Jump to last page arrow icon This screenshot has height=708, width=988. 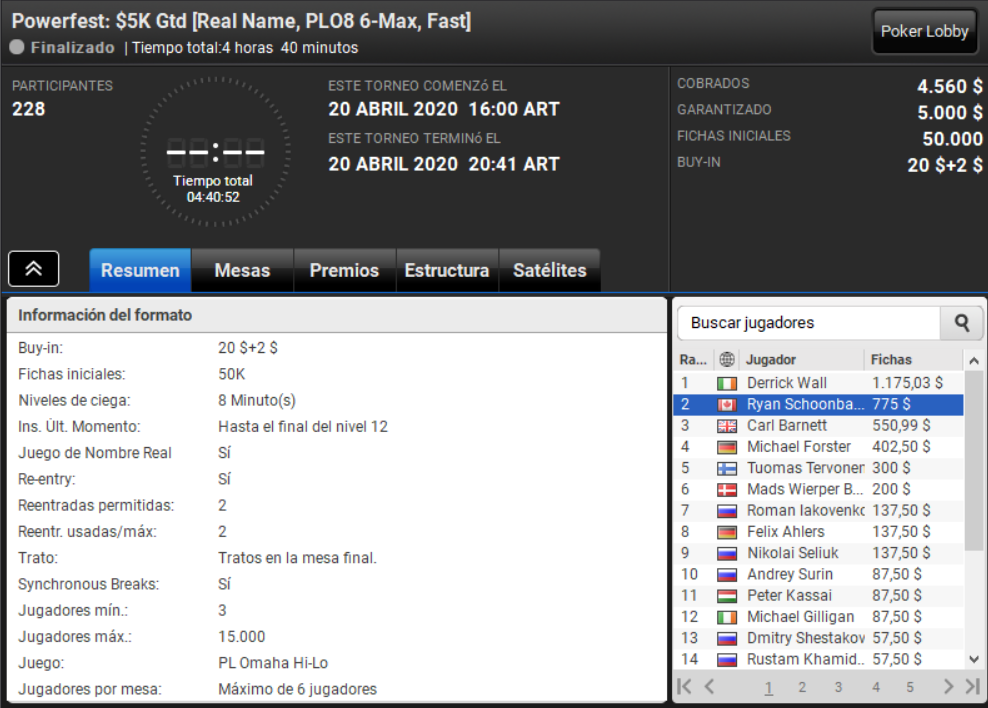click(x=973, y=687)
